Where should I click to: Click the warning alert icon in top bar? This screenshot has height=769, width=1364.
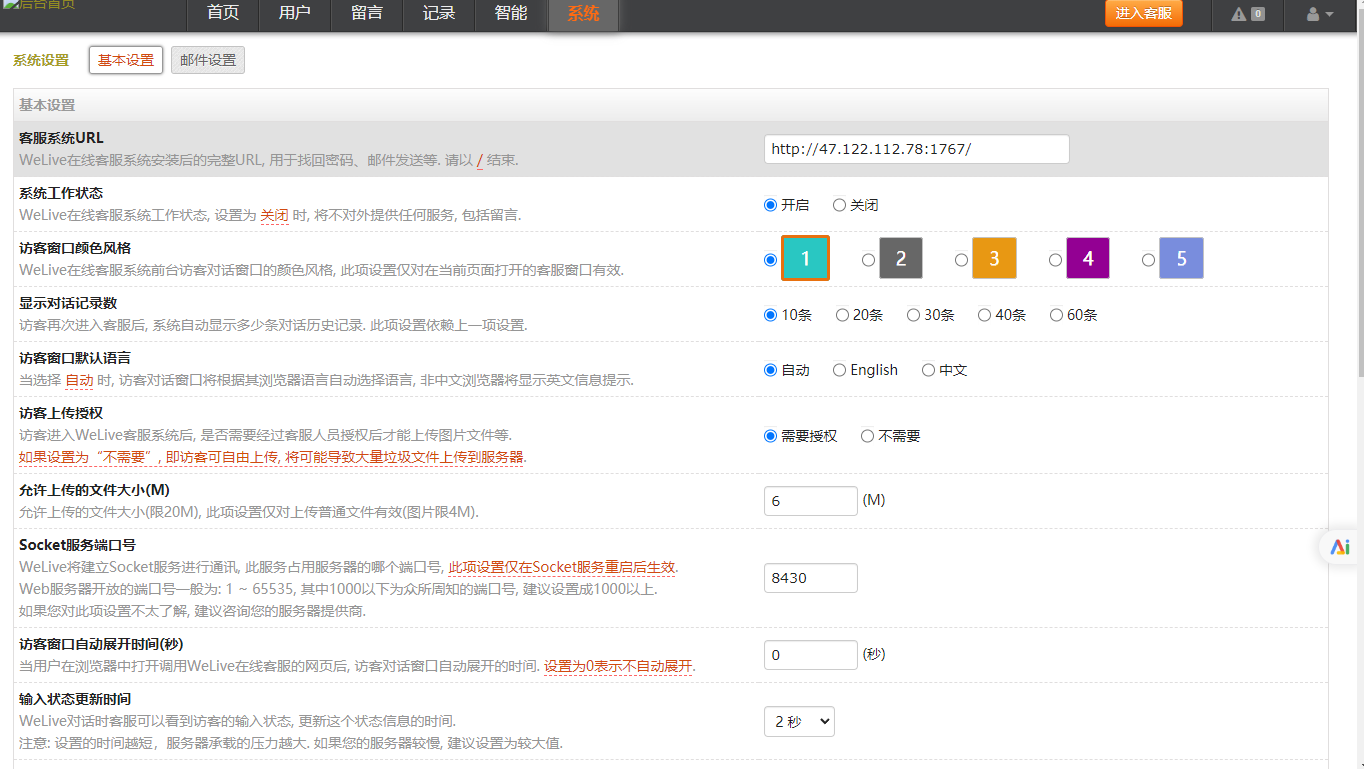1239,15
